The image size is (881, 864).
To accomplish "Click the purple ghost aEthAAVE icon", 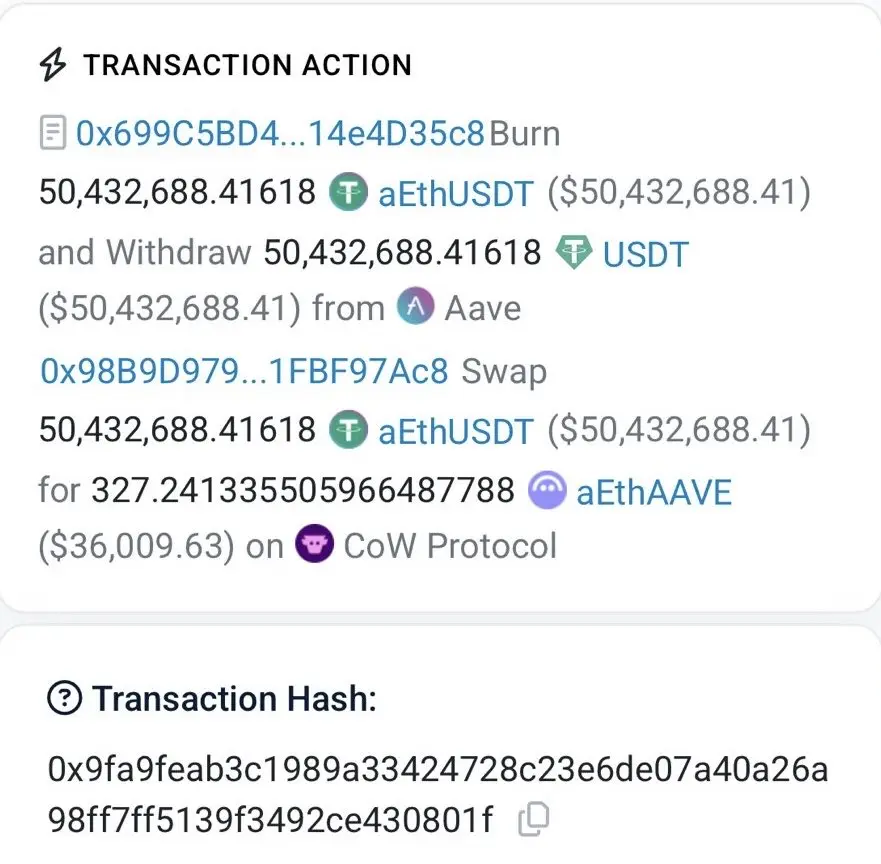I will click(547, 490).
